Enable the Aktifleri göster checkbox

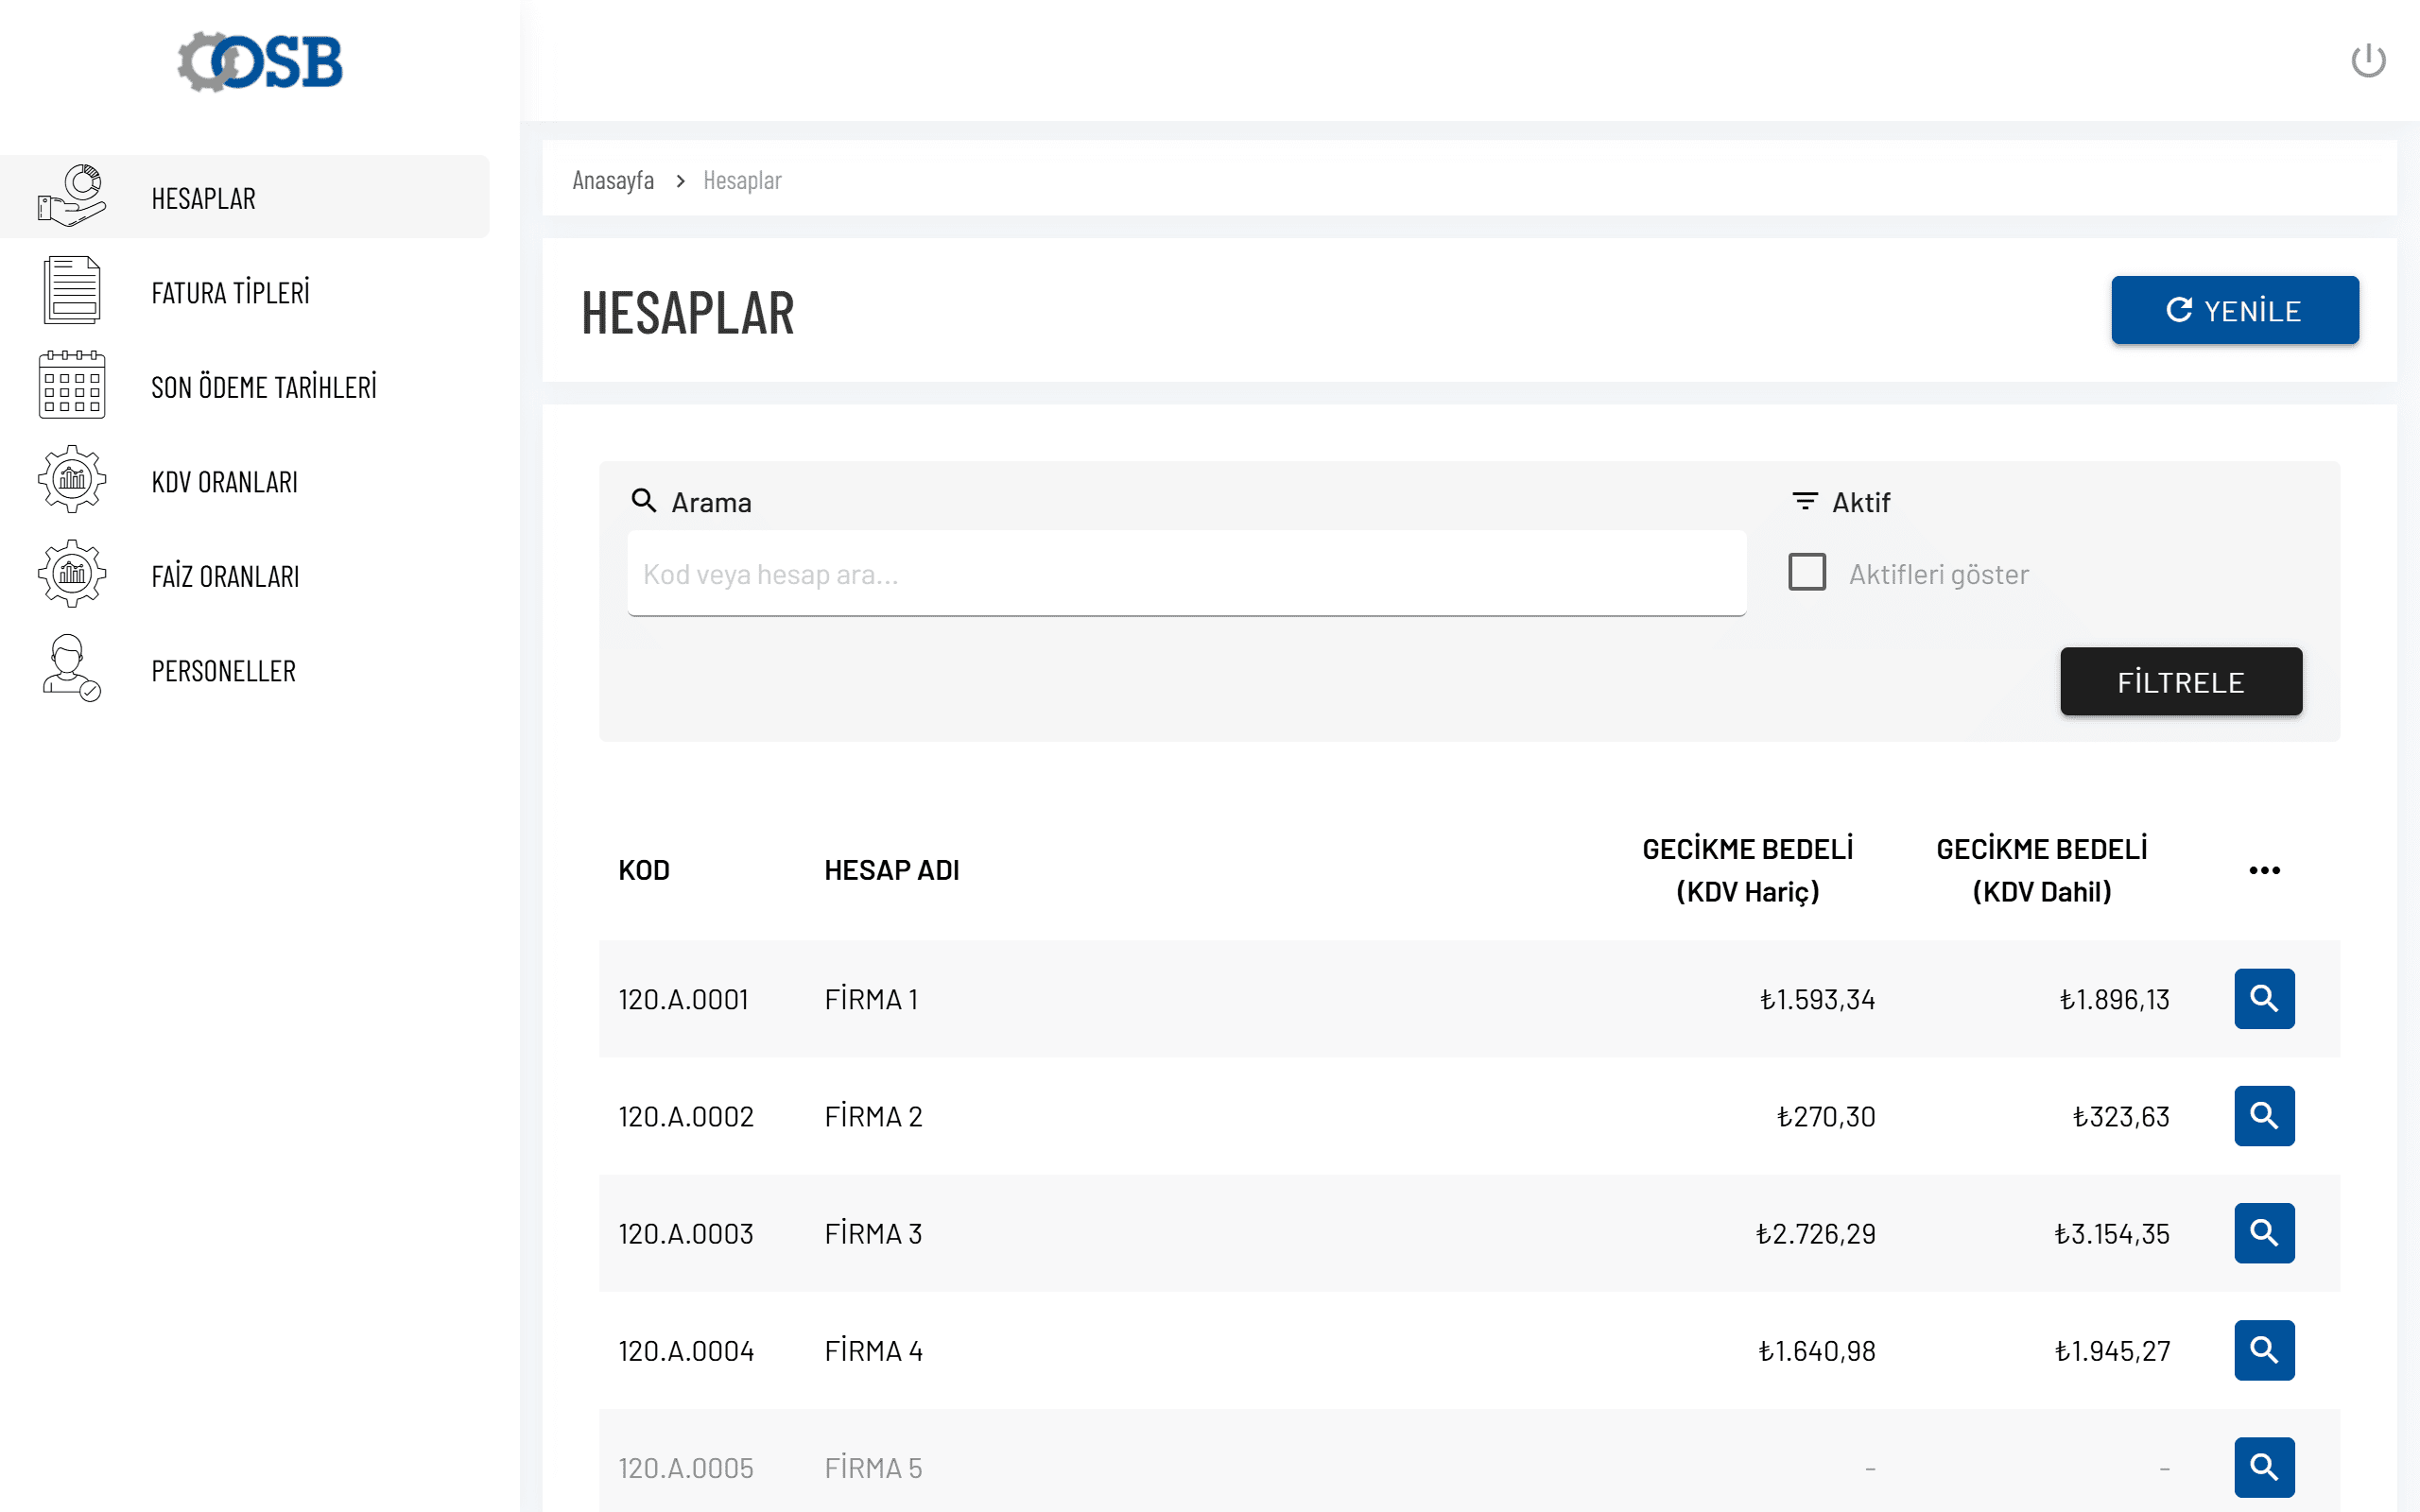point(1806,573)
